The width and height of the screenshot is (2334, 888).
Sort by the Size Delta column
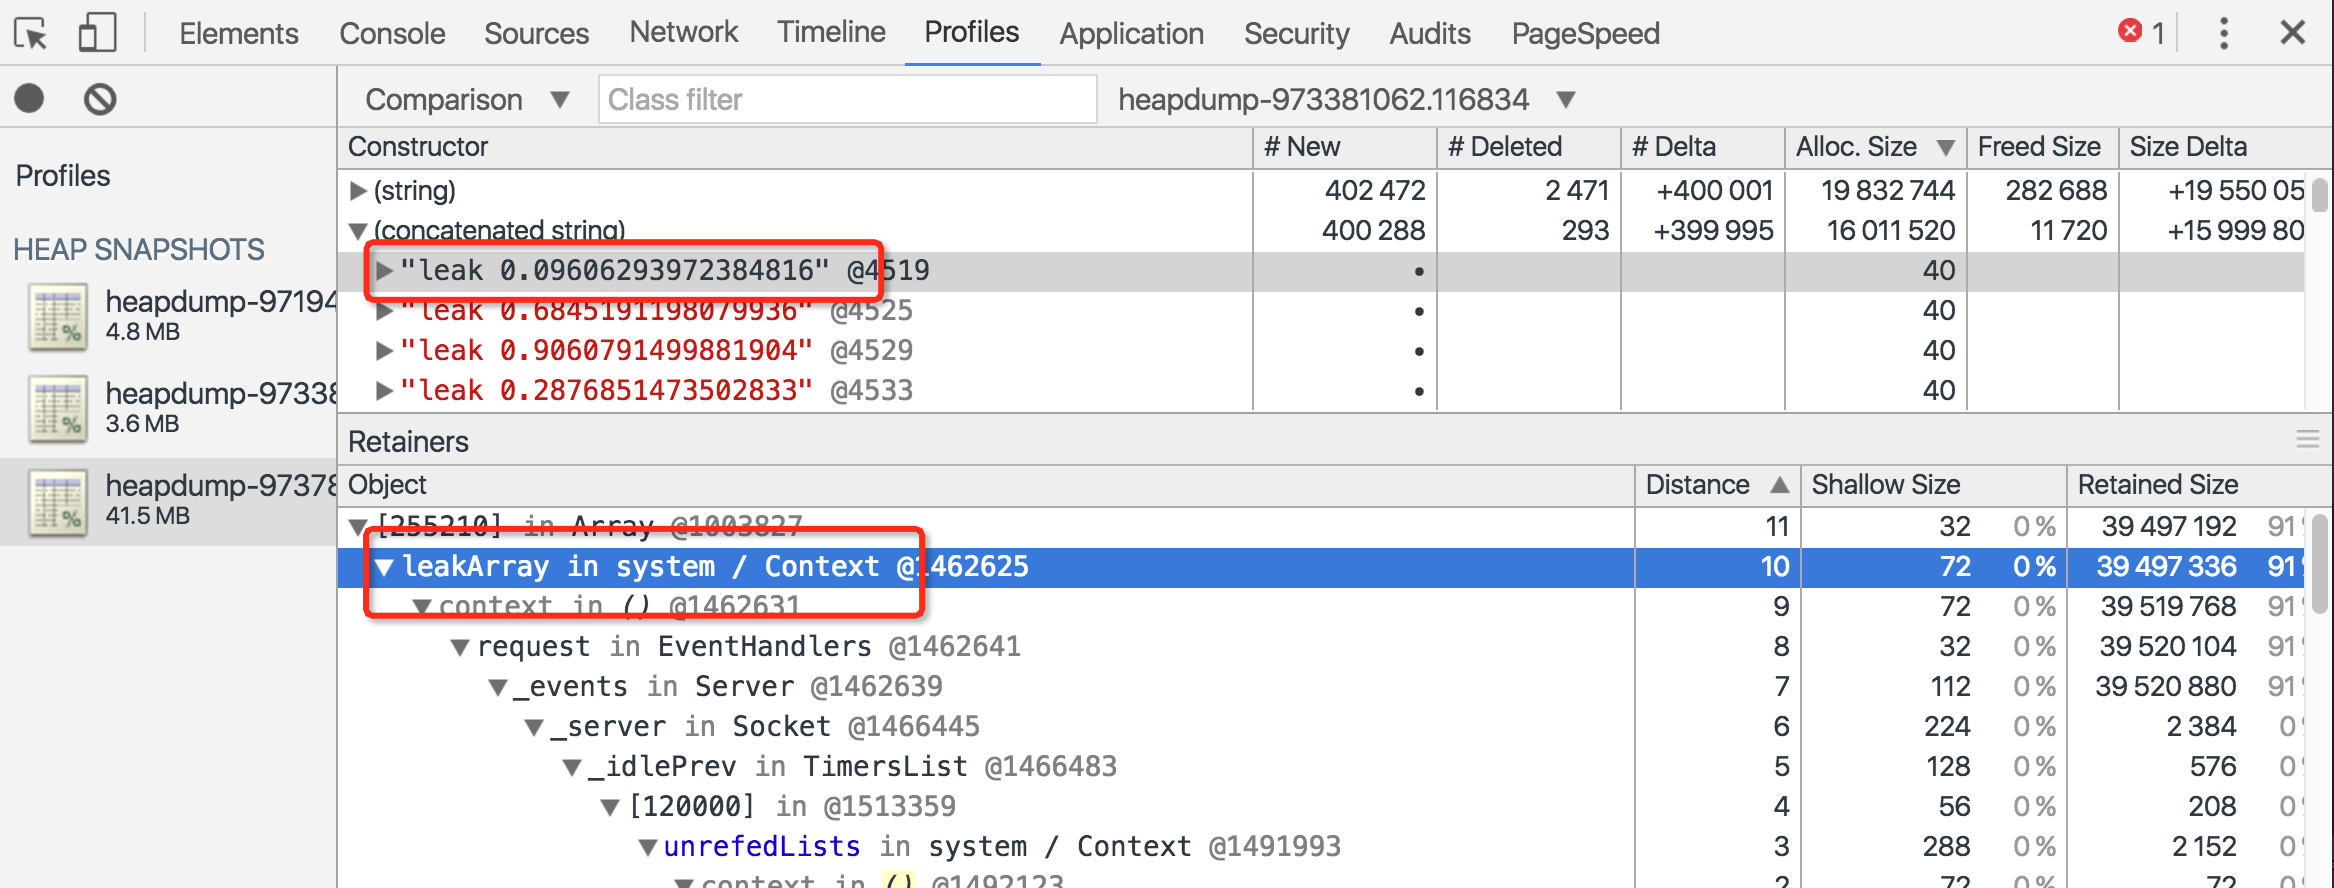coord(2225,147)
